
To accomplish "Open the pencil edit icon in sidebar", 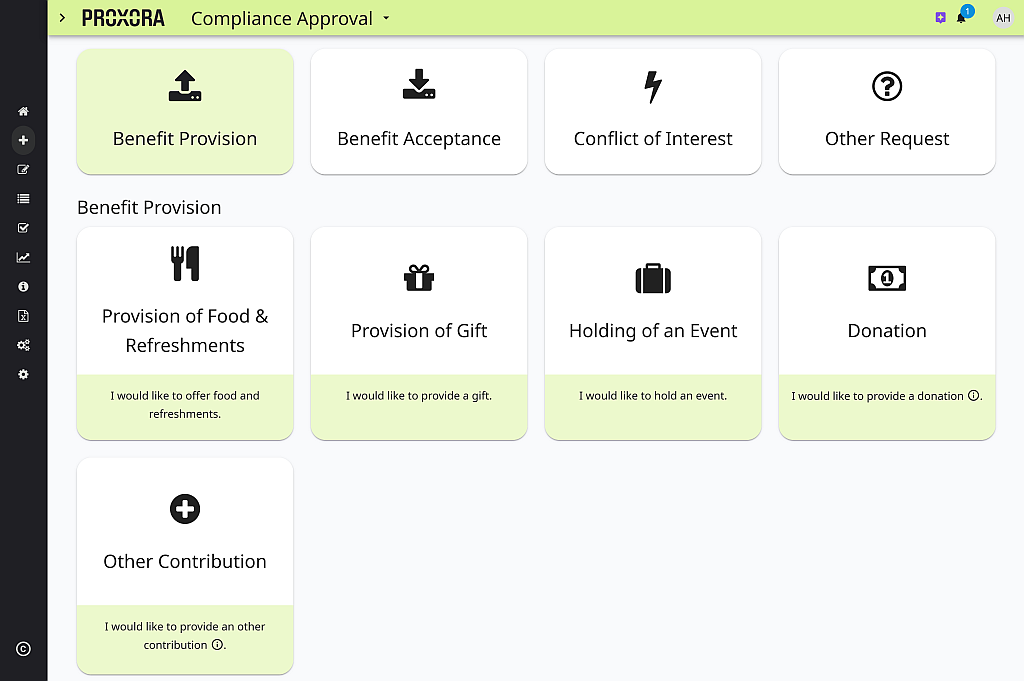I will click(x=23, y=170).
